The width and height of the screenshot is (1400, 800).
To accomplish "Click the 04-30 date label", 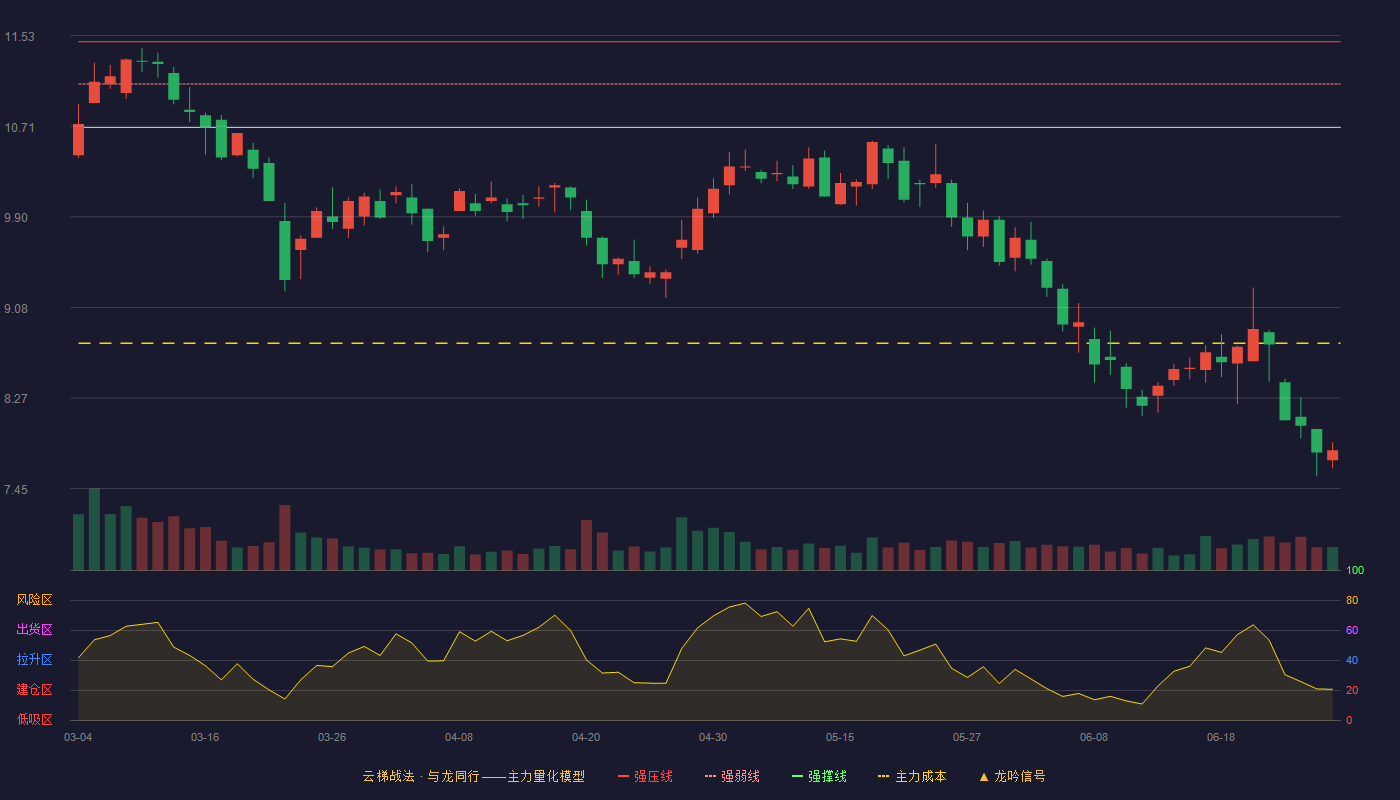I will 713,737.
